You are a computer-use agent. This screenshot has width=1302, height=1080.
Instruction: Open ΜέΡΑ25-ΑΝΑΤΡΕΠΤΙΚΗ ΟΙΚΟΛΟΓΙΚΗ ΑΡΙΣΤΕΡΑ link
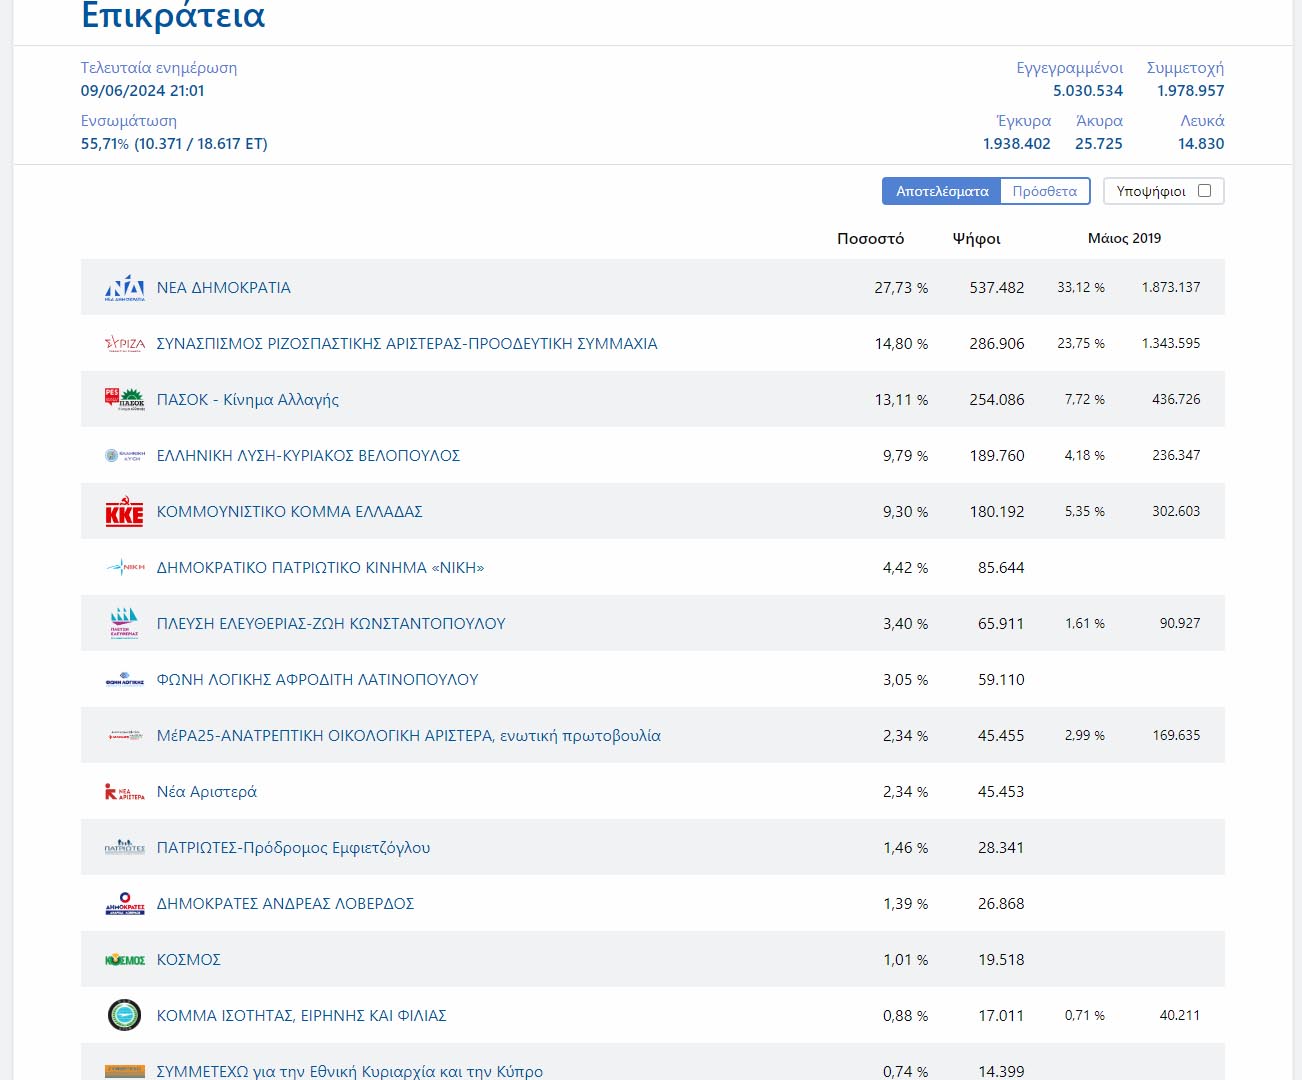click(409, 736)
